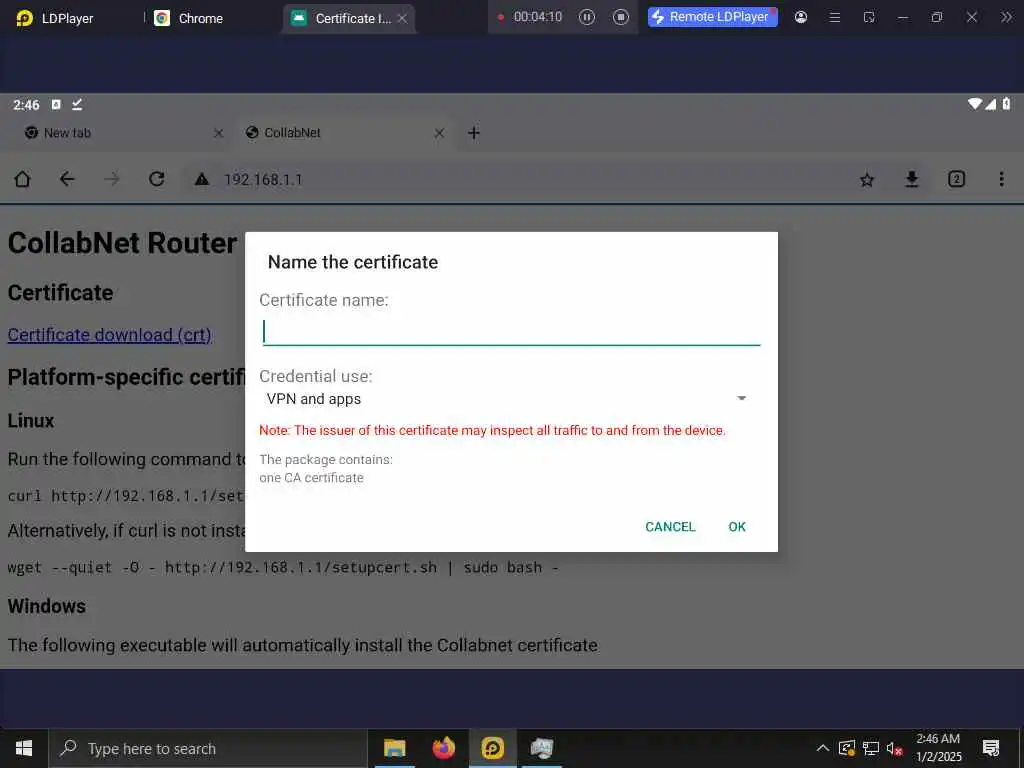Go to the browser home page
Image resolution: width=1024 pixels, height=768 pixels.
(22, 179)
